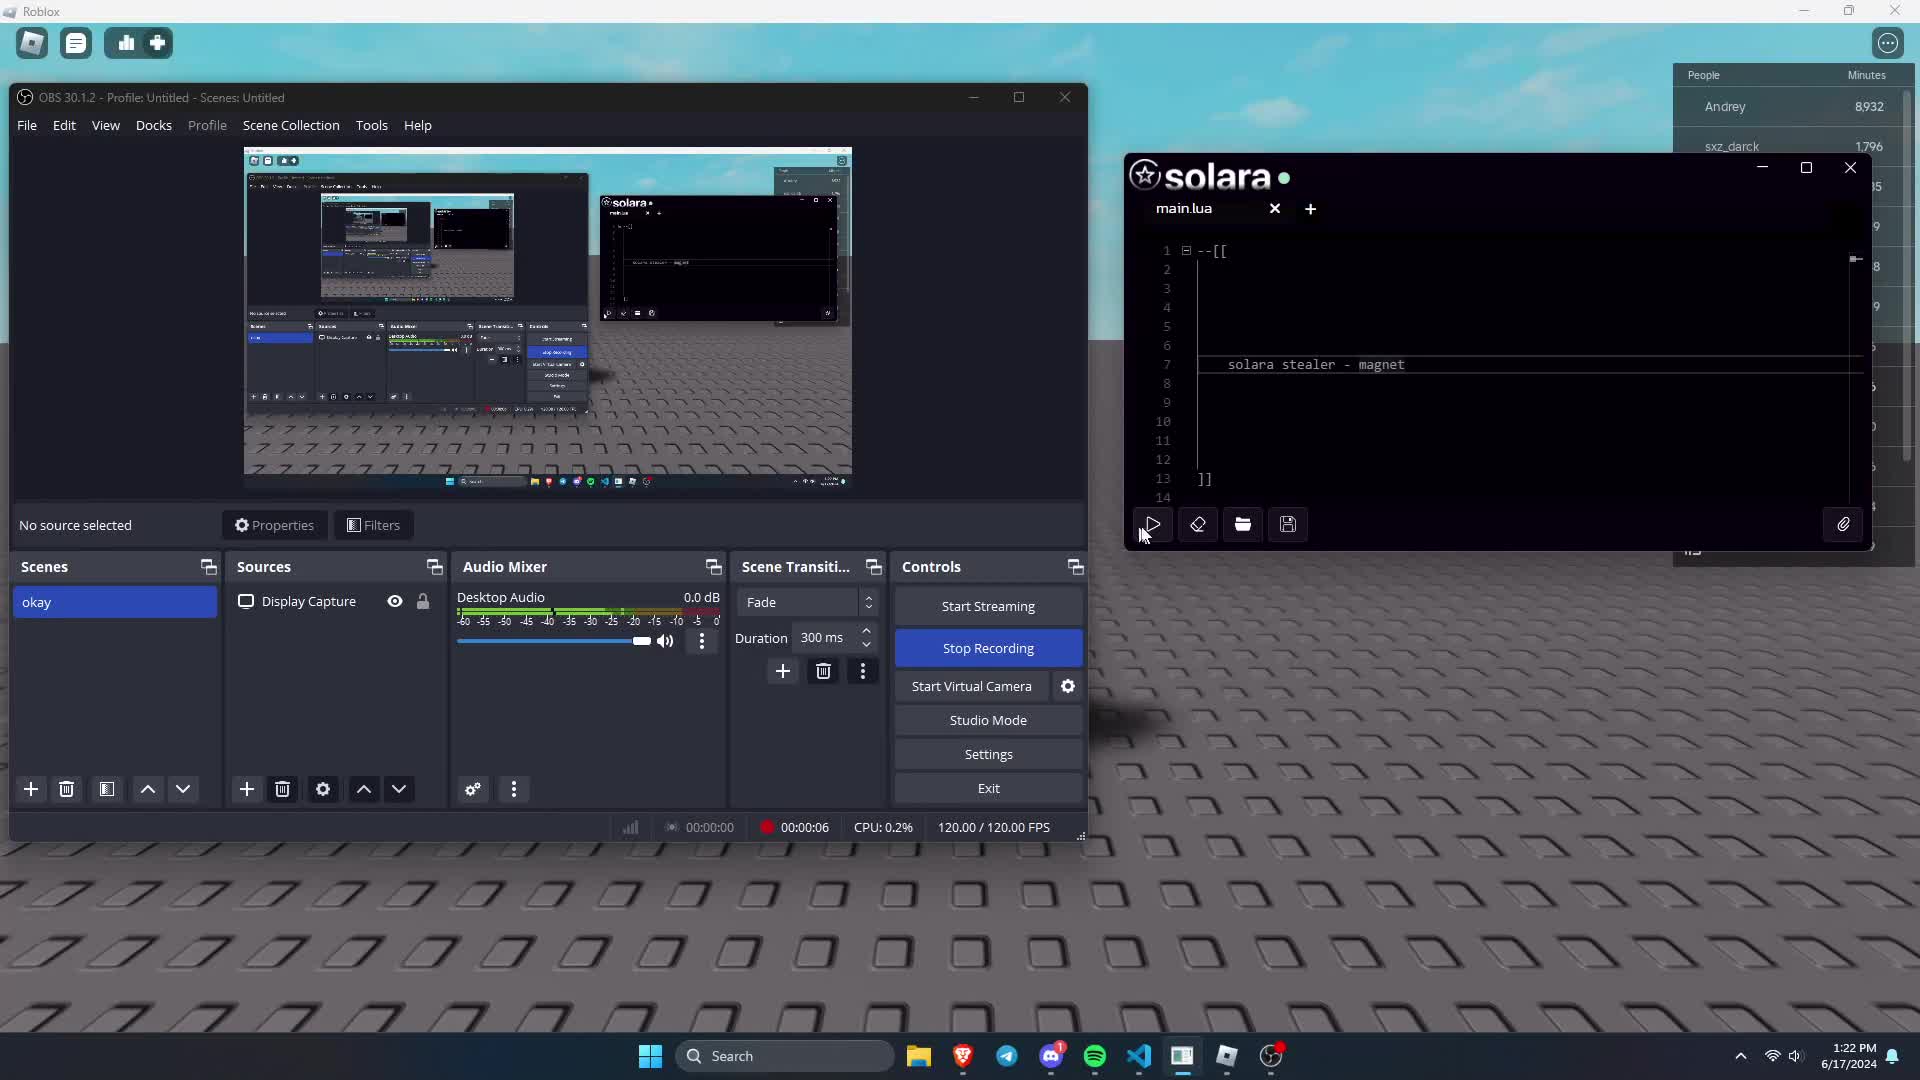Save main.lua using the disk icon
Image resolution: width=1920 pixels, height=1080 pixels.
[x=1288, y=525]
